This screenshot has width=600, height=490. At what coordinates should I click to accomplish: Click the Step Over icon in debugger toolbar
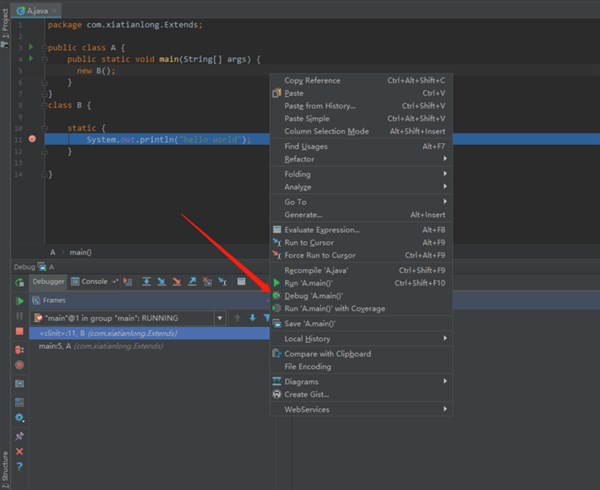[148, 282]
